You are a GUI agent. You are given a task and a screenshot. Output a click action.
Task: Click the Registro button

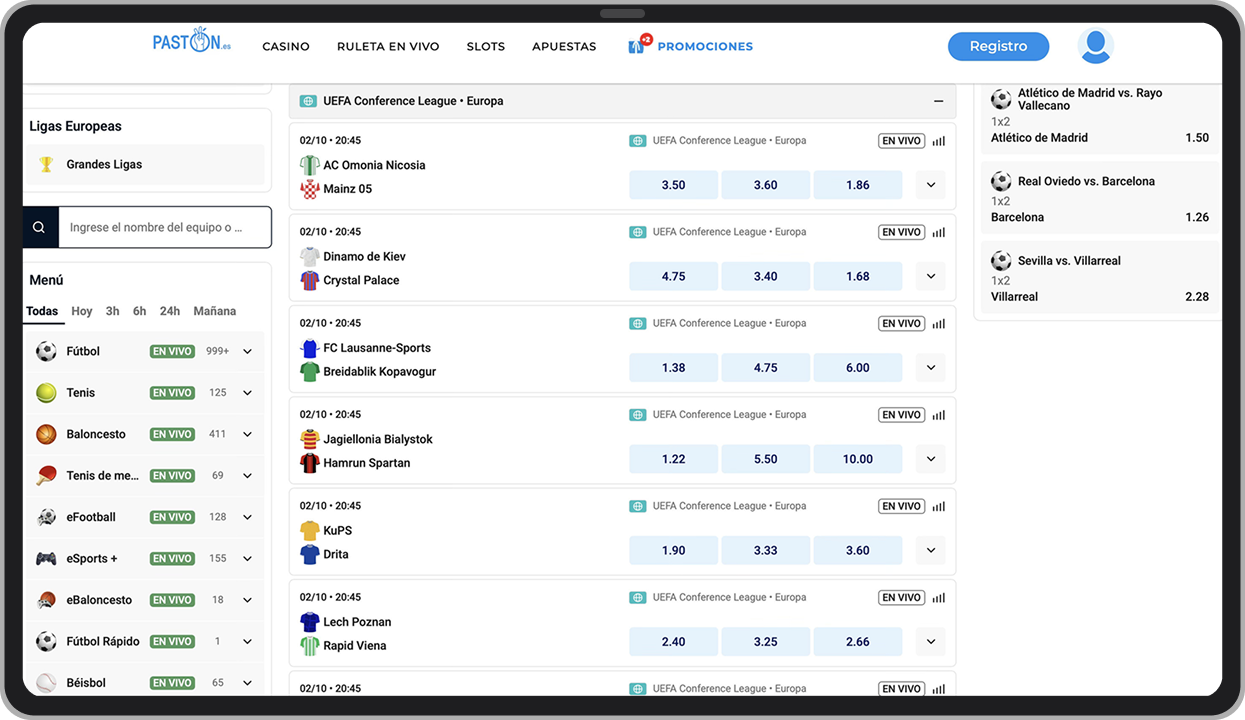[x=998, y=46]
